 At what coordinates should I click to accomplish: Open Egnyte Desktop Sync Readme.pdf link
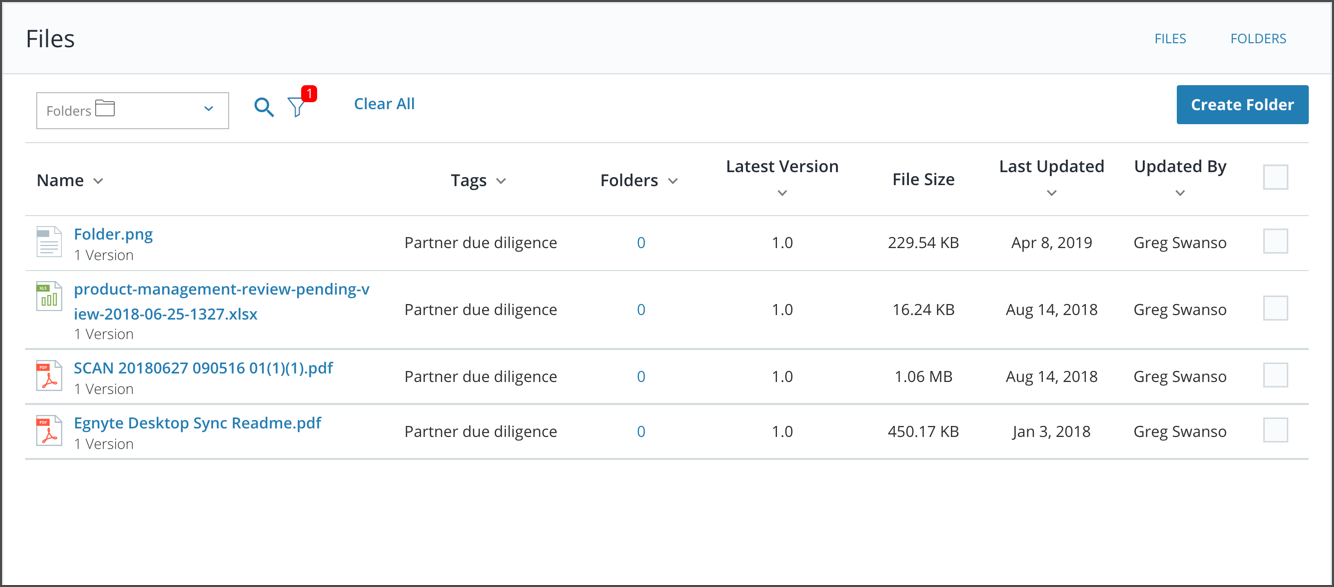[198, 423]
